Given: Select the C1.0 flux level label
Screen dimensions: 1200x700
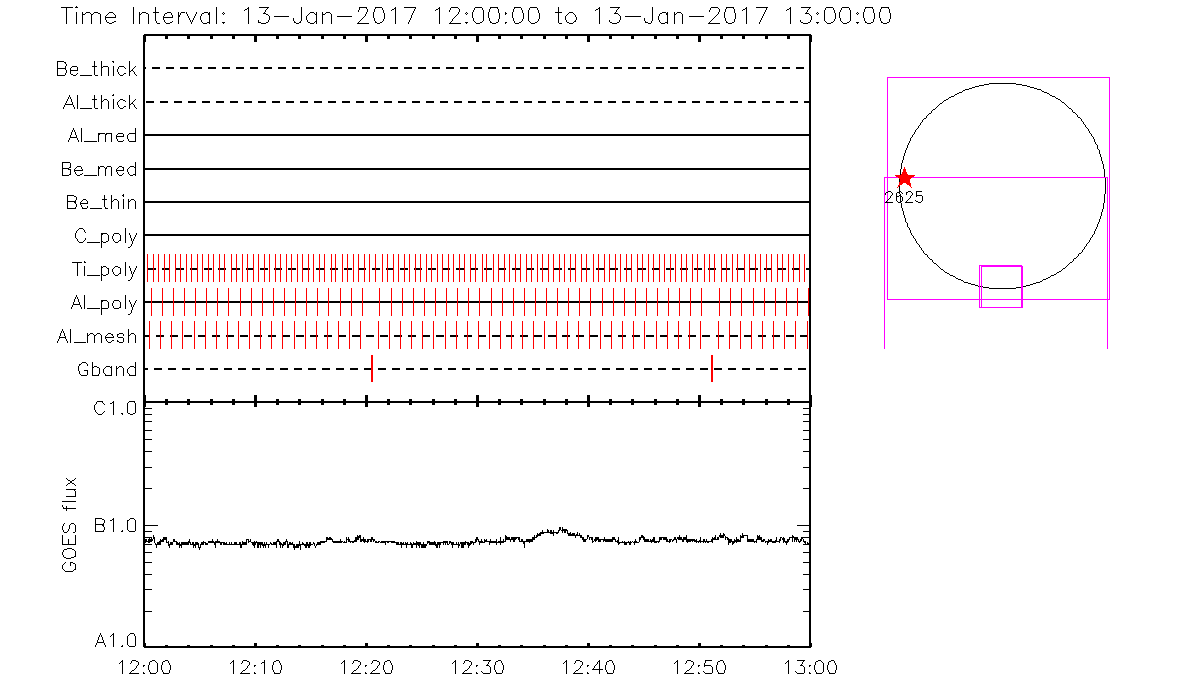Looking at the screenshot, I should pyautogui.click(x=117, y=407).
